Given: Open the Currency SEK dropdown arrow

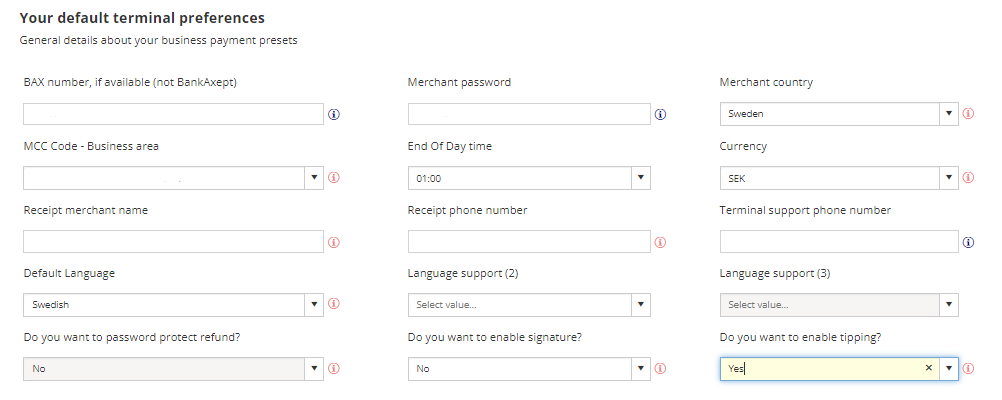Looking at the screenshot, I should (x=949, y=178).
